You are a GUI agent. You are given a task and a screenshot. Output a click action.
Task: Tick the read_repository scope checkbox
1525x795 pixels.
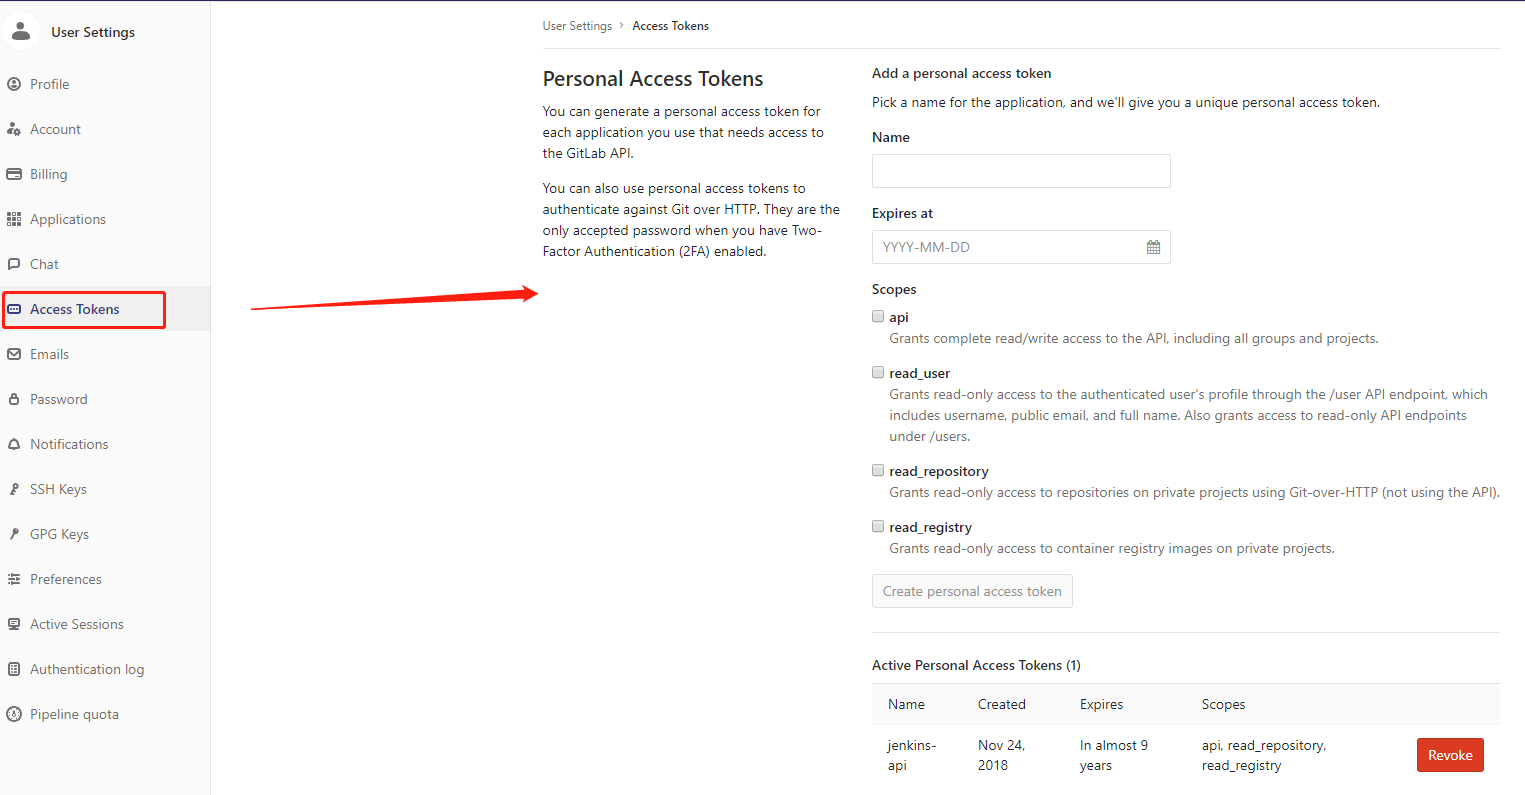878,470
